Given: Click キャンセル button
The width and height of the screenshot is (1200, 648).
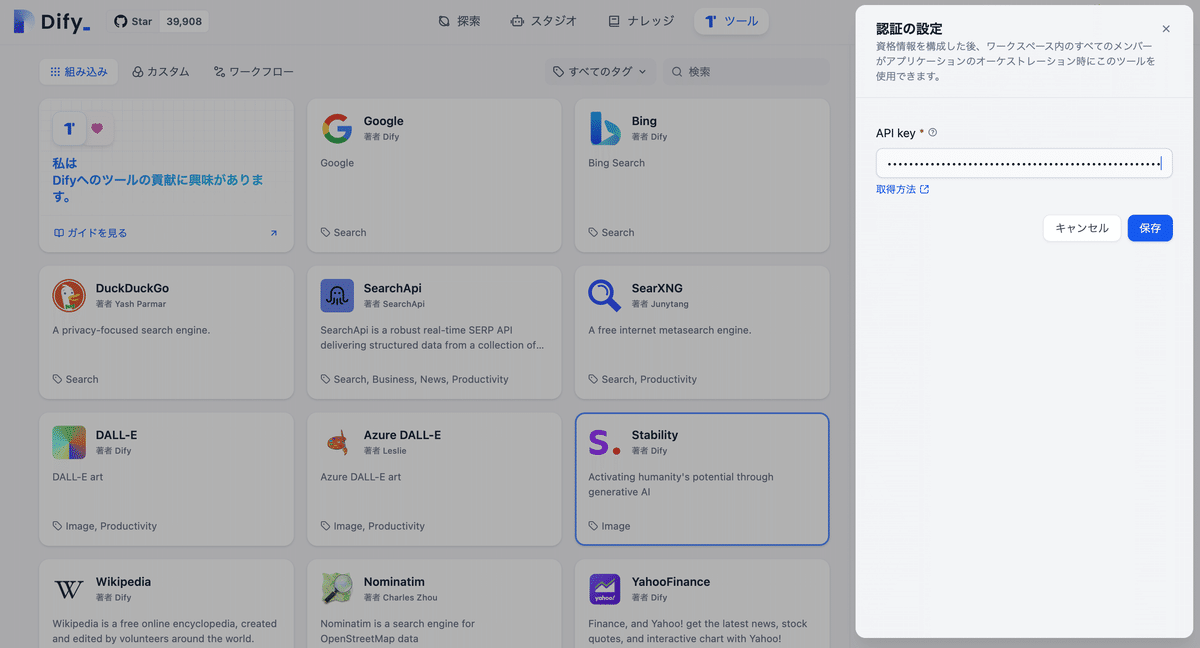Looking at the screenshot, I should click(x=1082, y=228).
